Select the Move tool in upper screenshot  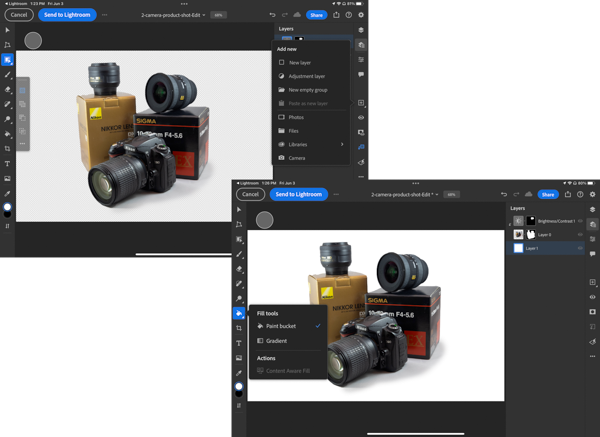tap(7, 30)
